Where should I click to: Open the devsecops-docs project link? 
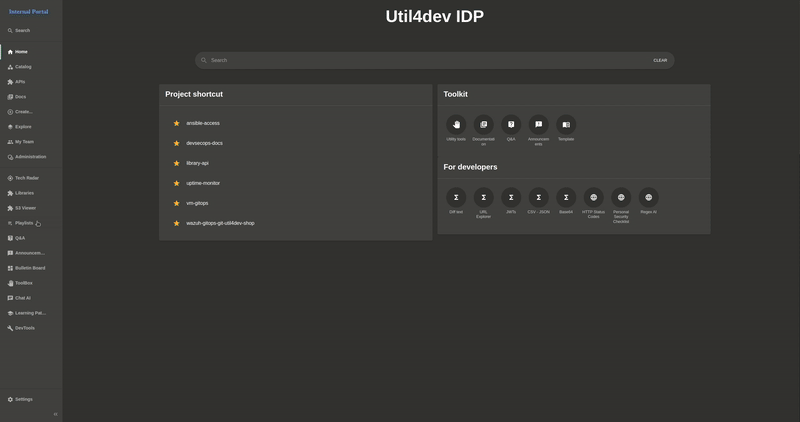(204, 143)
